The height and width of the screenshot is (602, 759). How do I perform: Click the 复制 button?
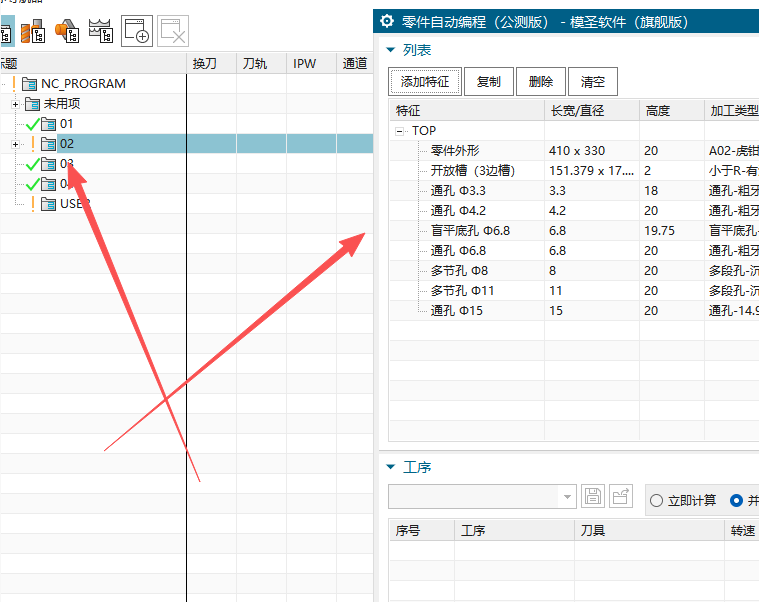(488, 81)
